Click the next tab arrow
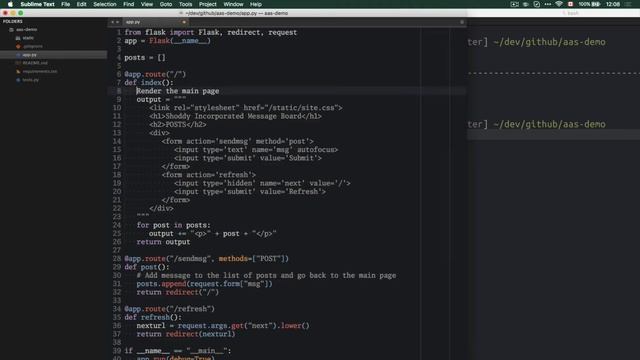The height and width of the screenshot is (360, 640). [x=118, y=22]
